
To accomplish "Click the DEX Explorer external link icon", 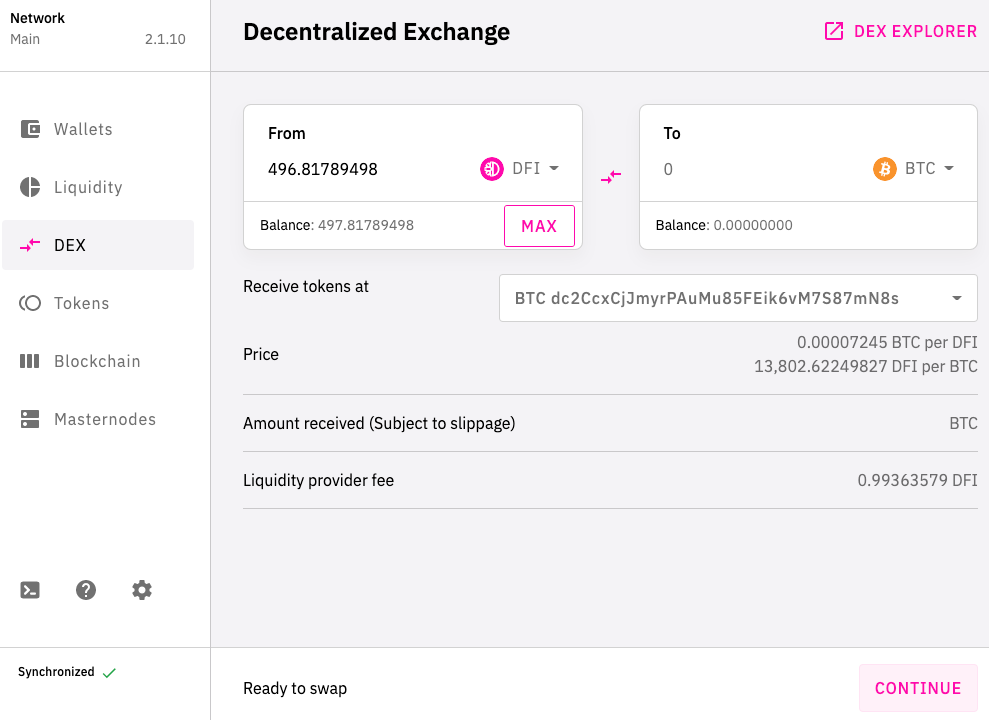I will [834, 31].
